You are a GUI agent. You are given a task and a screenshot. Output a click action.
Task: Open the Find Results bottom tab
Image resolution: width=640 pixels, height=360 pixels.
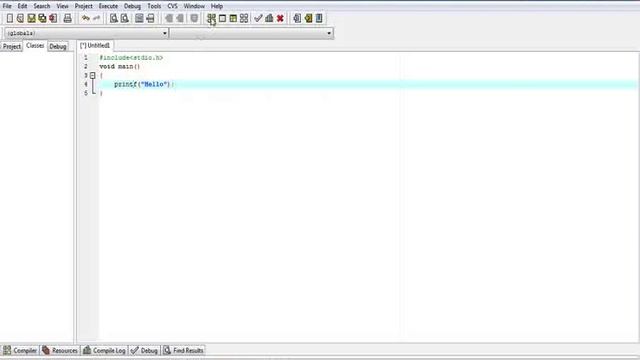[x=184, y=350]
